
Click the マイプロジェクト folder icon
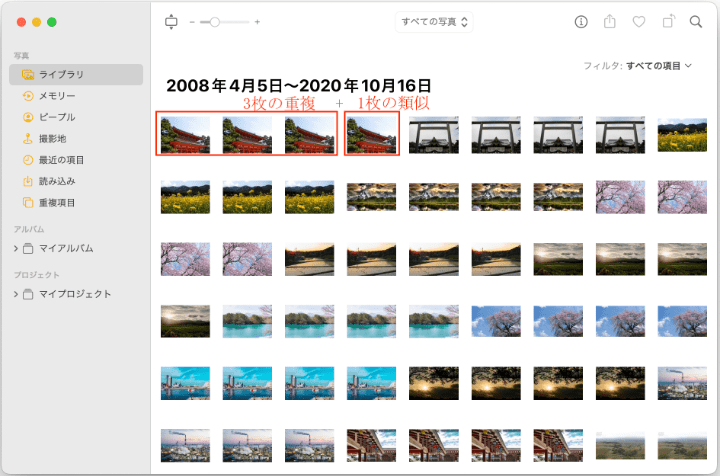pos(28,294)
